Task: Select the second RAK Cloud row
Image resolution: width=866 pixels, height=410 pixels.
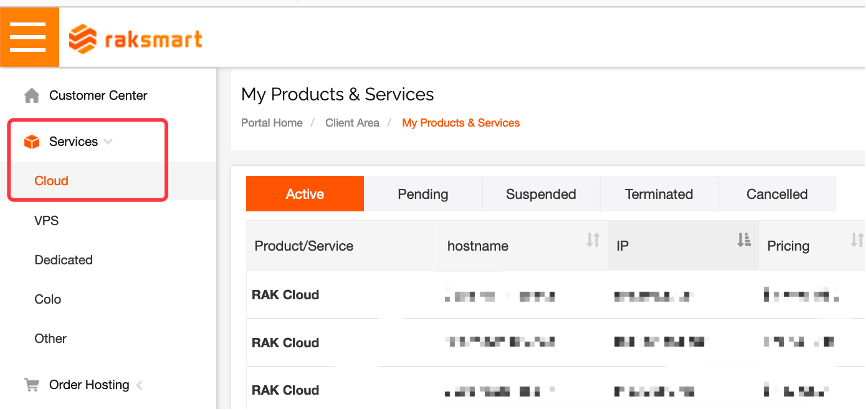Action: pos(556,343)
